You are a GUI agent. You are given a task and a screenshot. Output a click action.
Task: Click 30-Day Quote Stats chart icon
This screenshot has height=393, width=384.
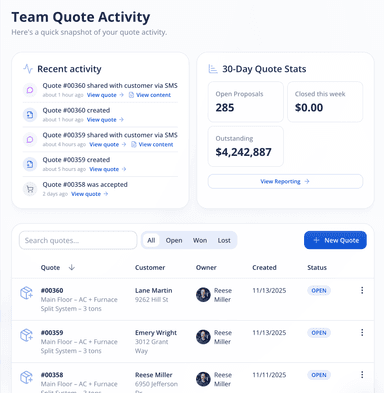[x=213, y=69]
